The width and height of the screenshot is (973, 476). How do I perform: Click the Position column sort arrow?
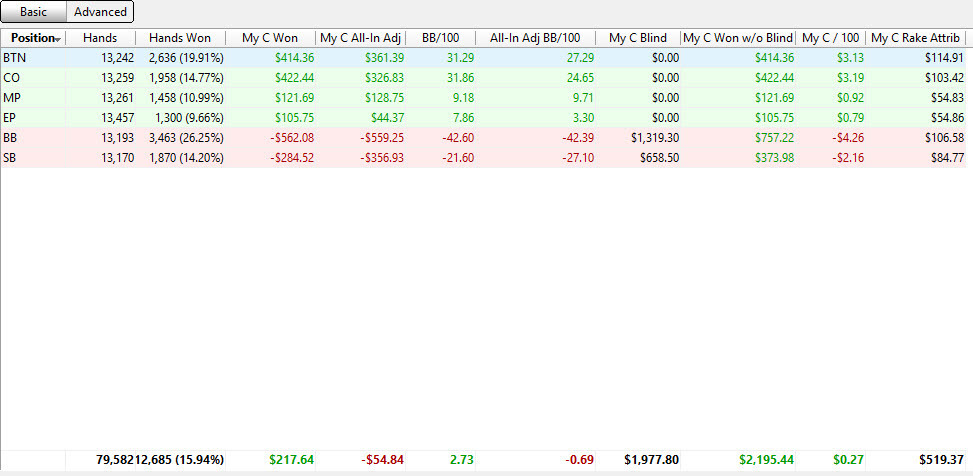pyautogui.click(x=58, y=40)
